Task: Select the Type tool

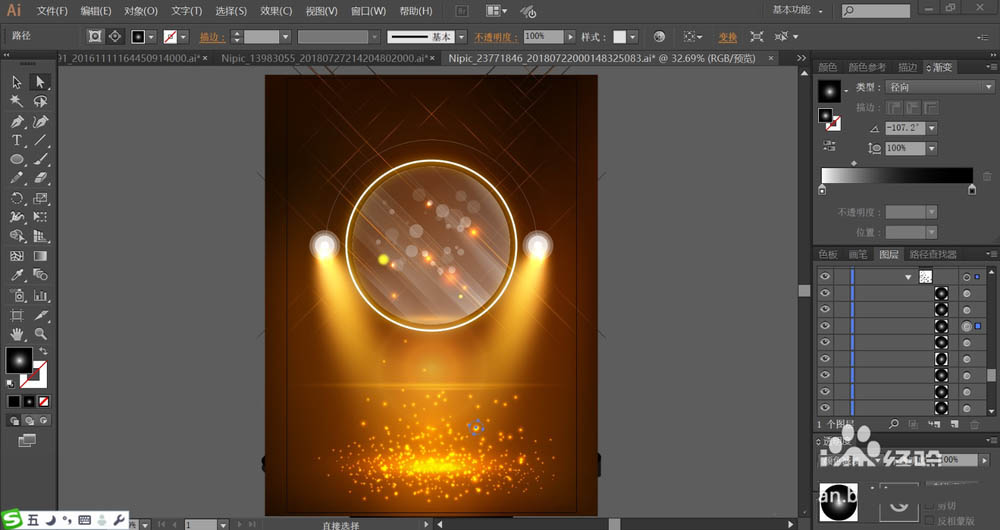Action: (x=17, y=140)
